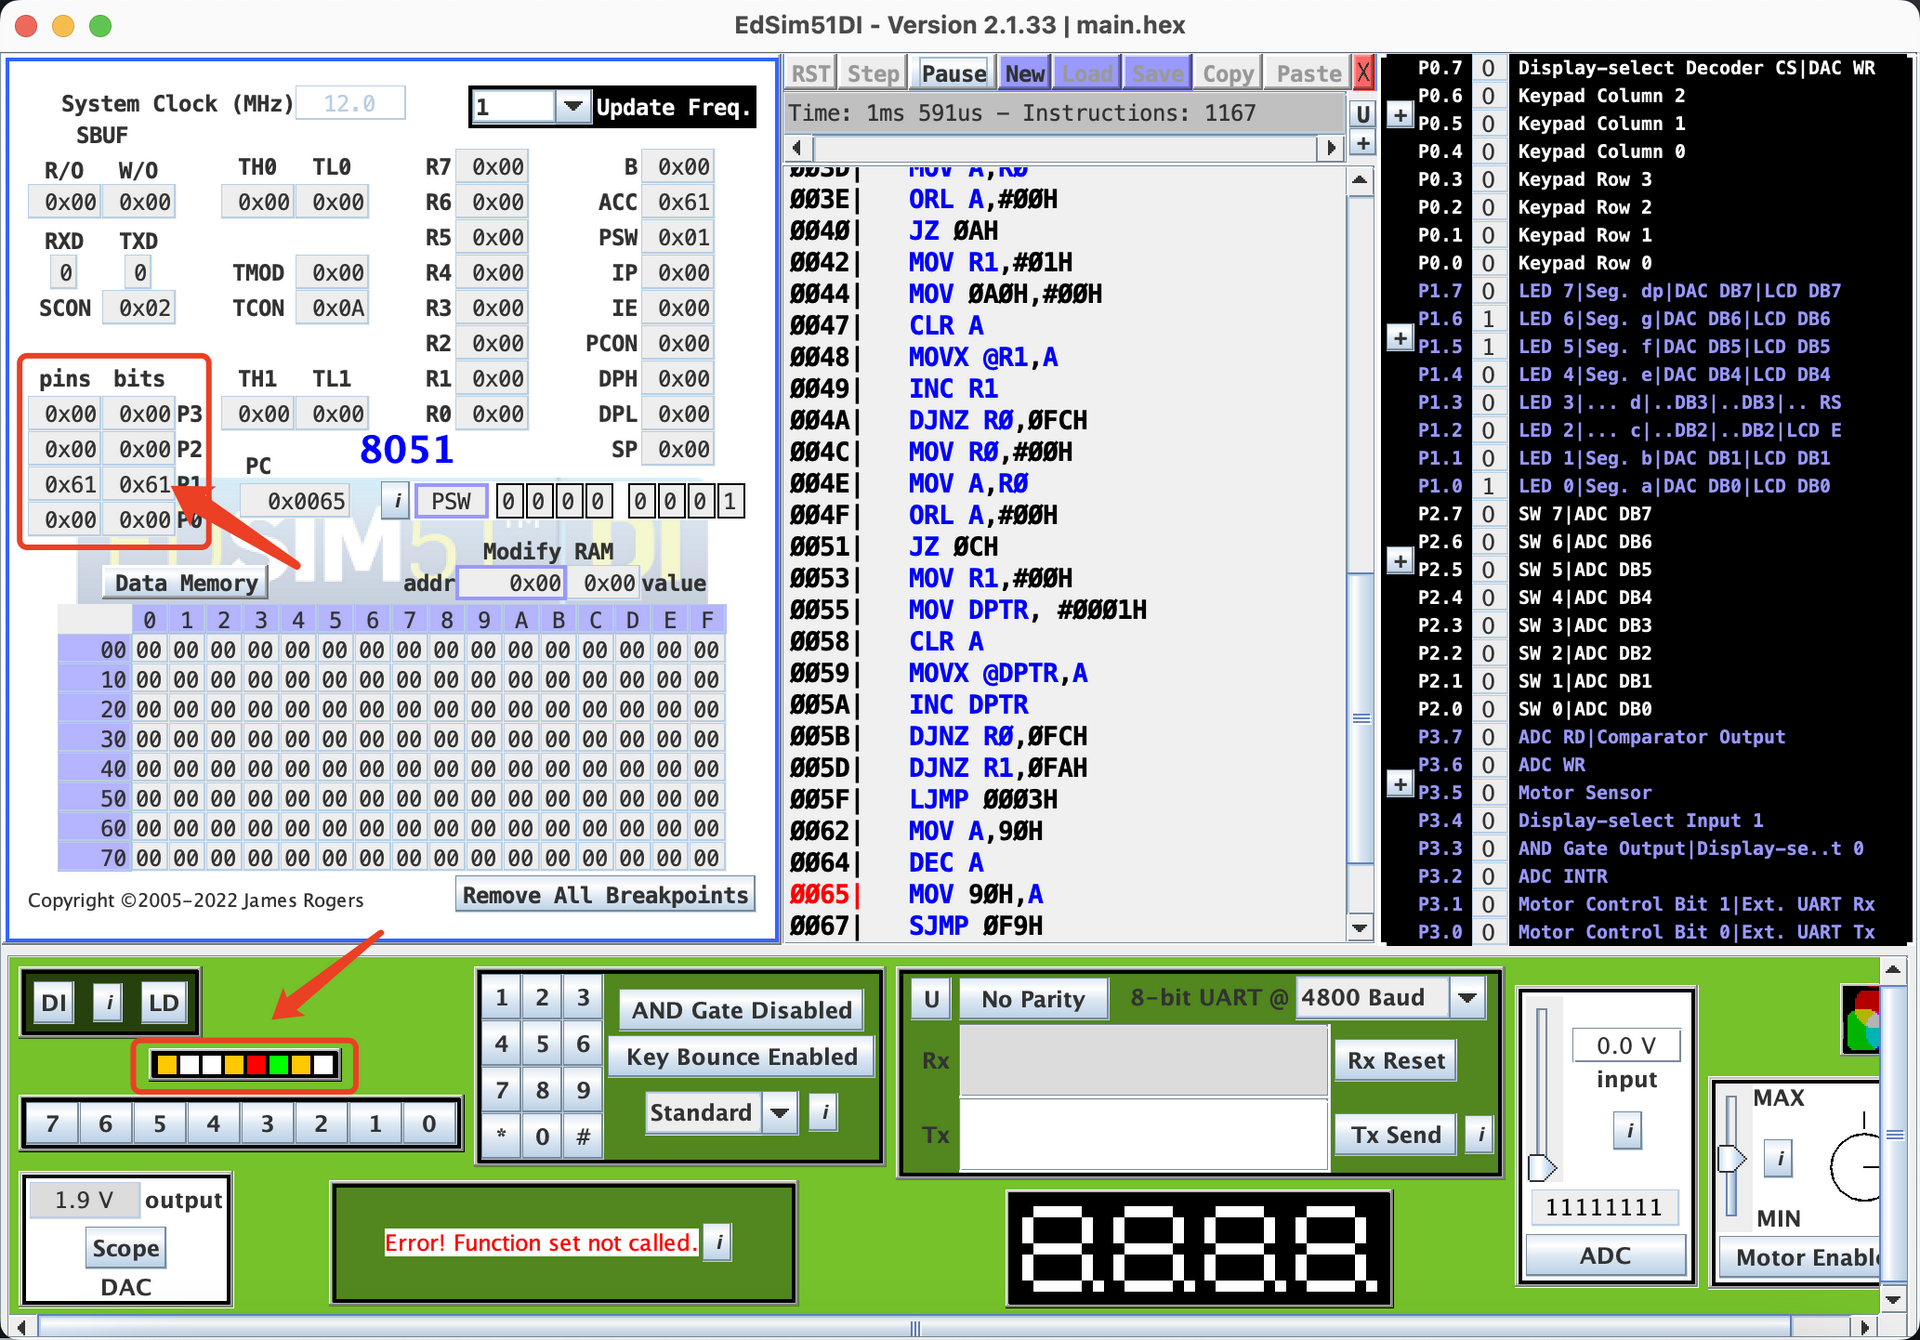Image resolution: width=1920 pixels, height=1340 pixels.
Task: Click the ADC input voltage slider
Action: pyautogui.click(x=1542, y=1166)
